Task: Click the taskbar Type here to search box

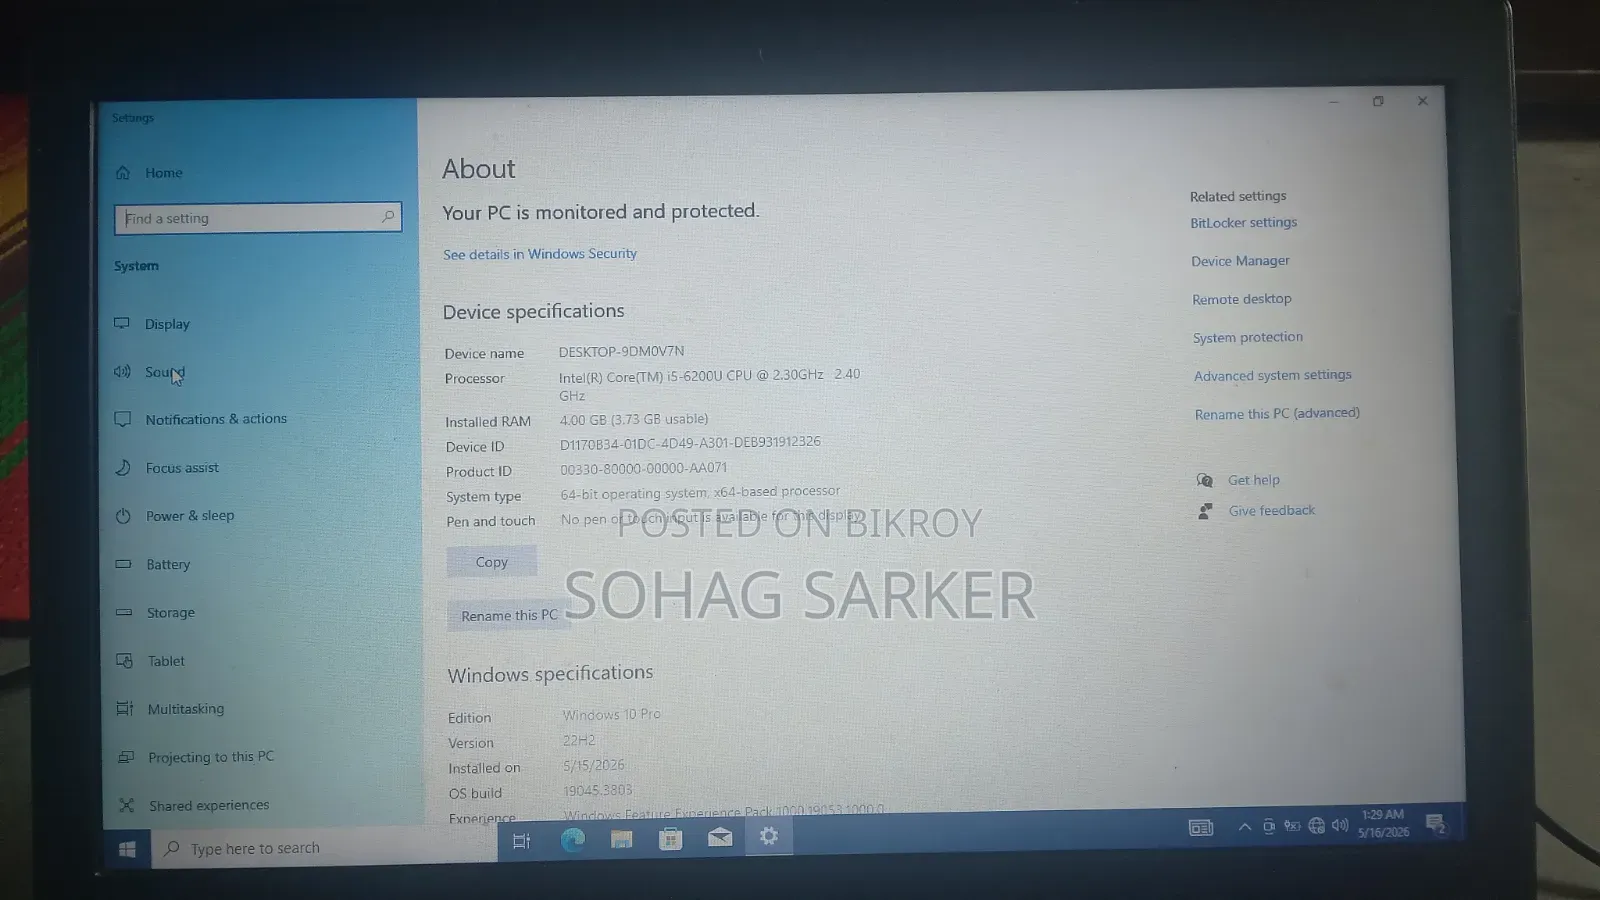Action: pos(325,848)
